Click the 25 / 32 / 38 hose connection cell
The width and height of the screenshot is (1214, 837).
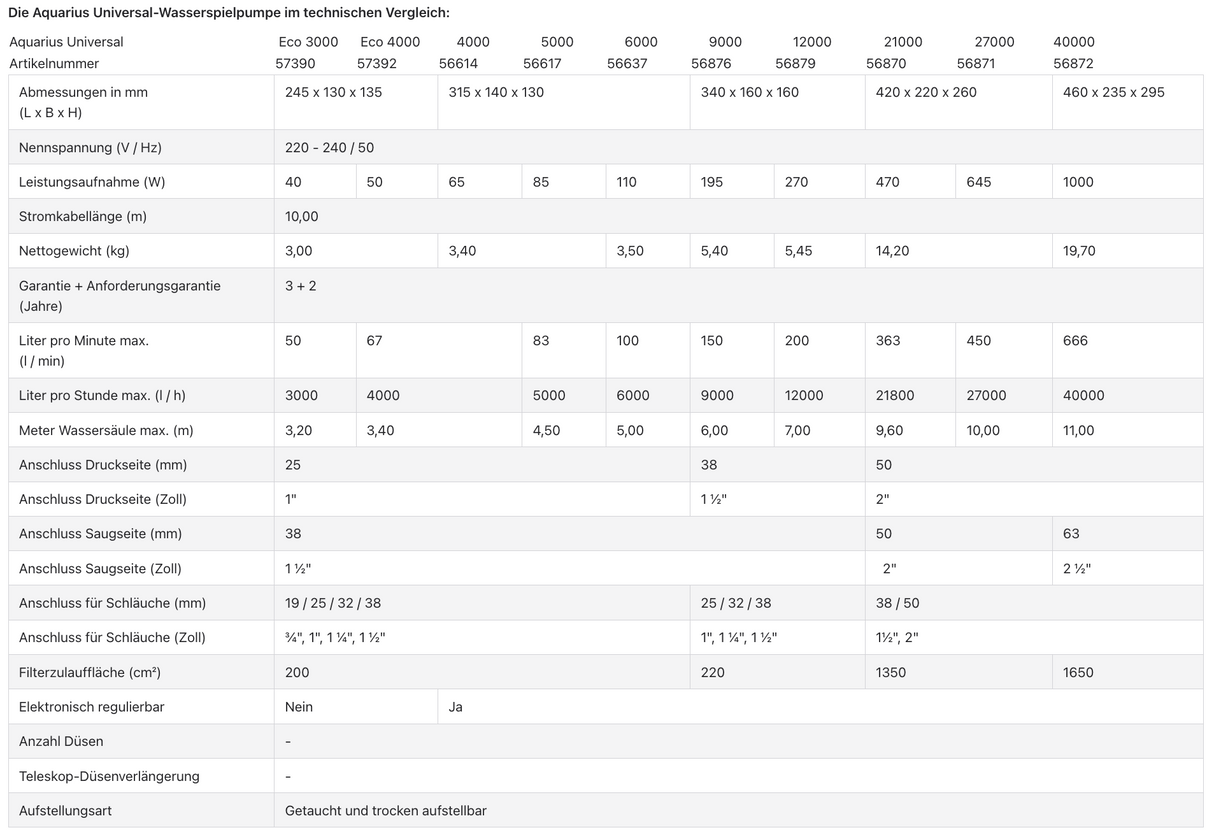736,603
